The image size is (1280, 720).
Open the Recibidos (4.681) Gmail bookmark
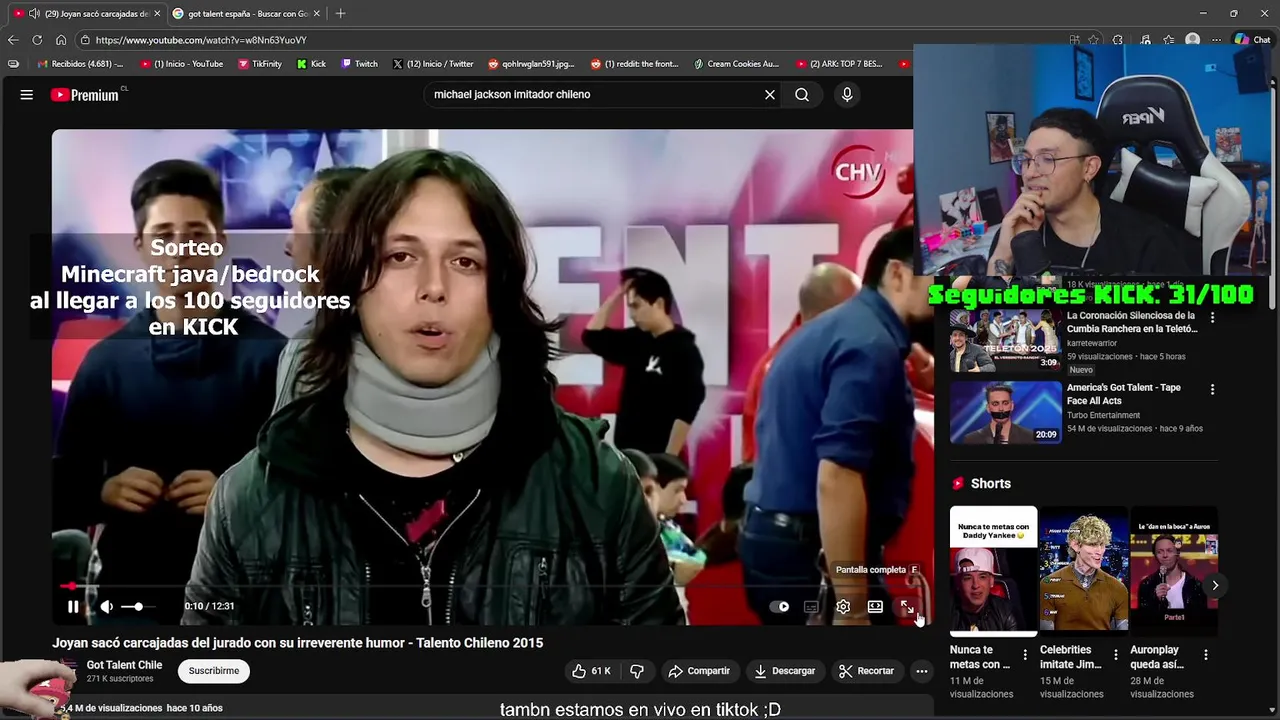80,64
